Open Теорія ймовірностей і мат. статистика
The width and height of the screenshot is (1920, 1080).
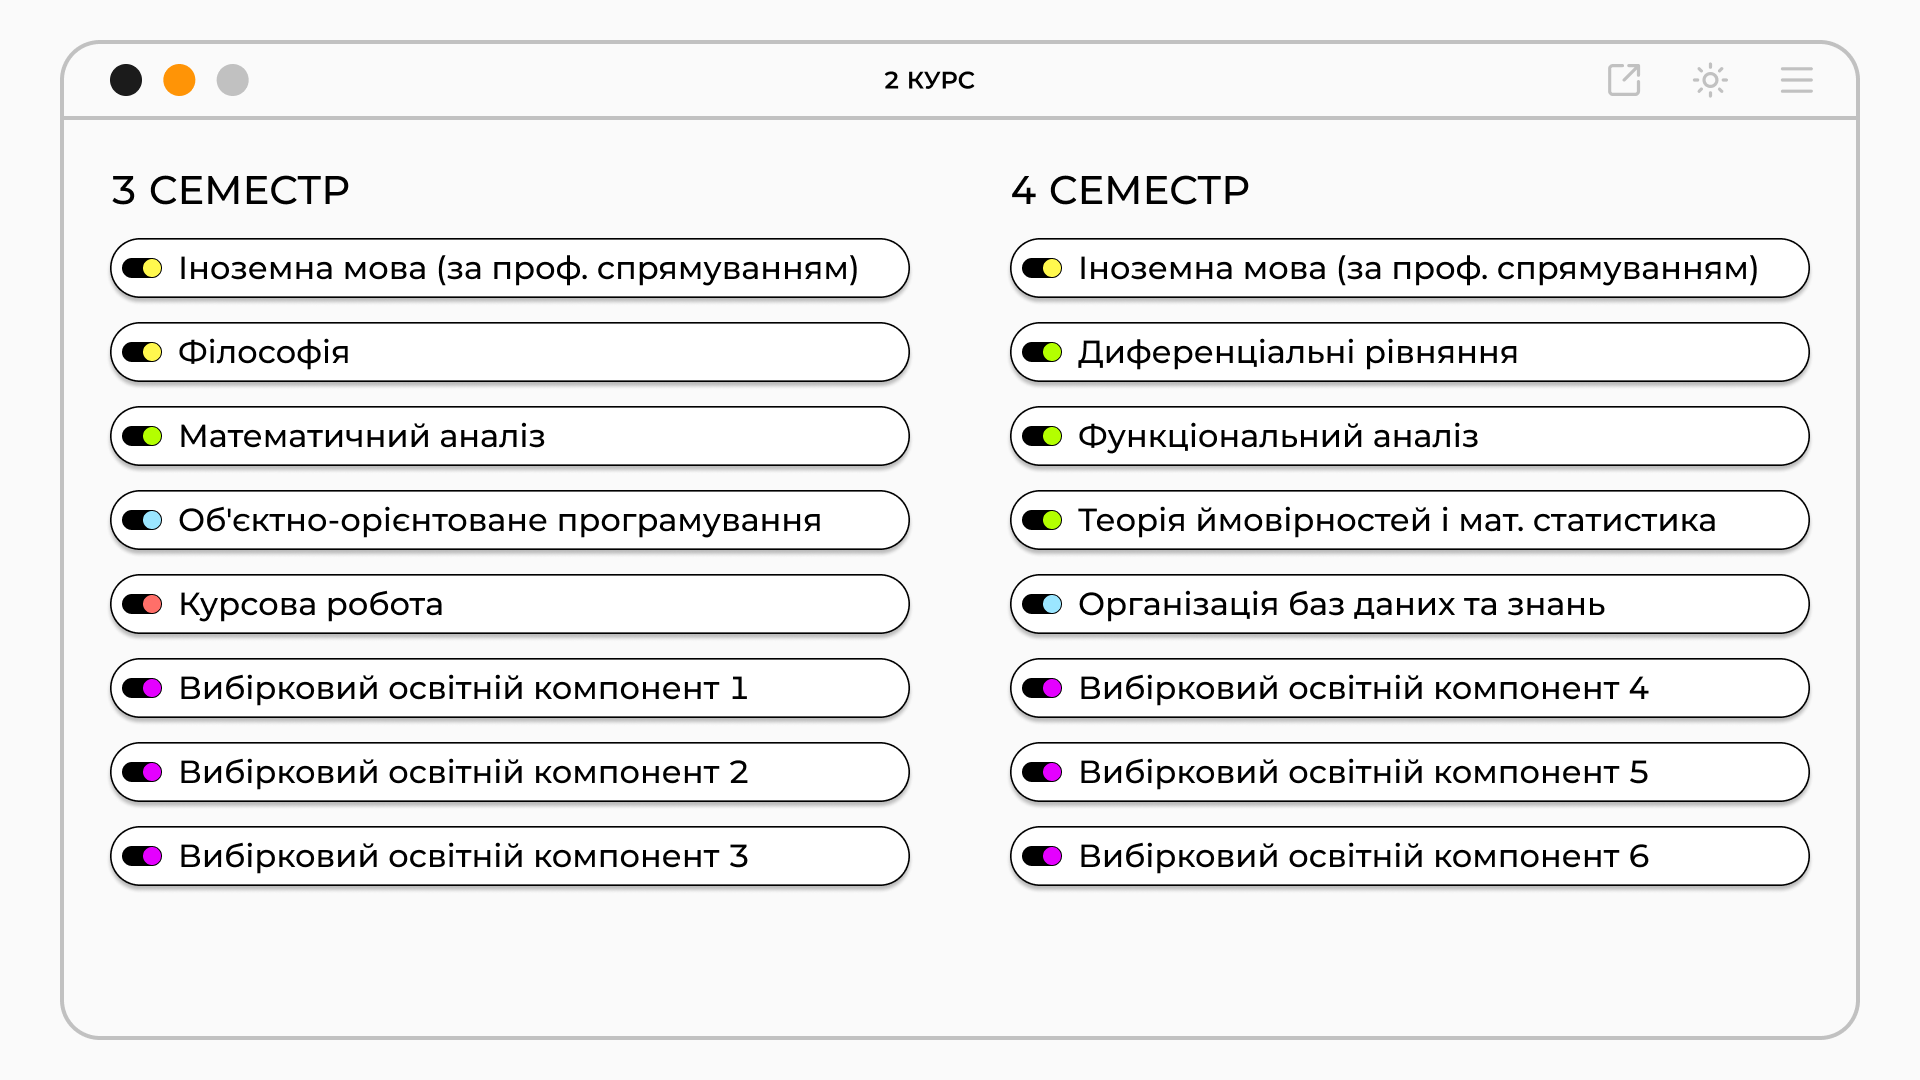point(1410,520)
